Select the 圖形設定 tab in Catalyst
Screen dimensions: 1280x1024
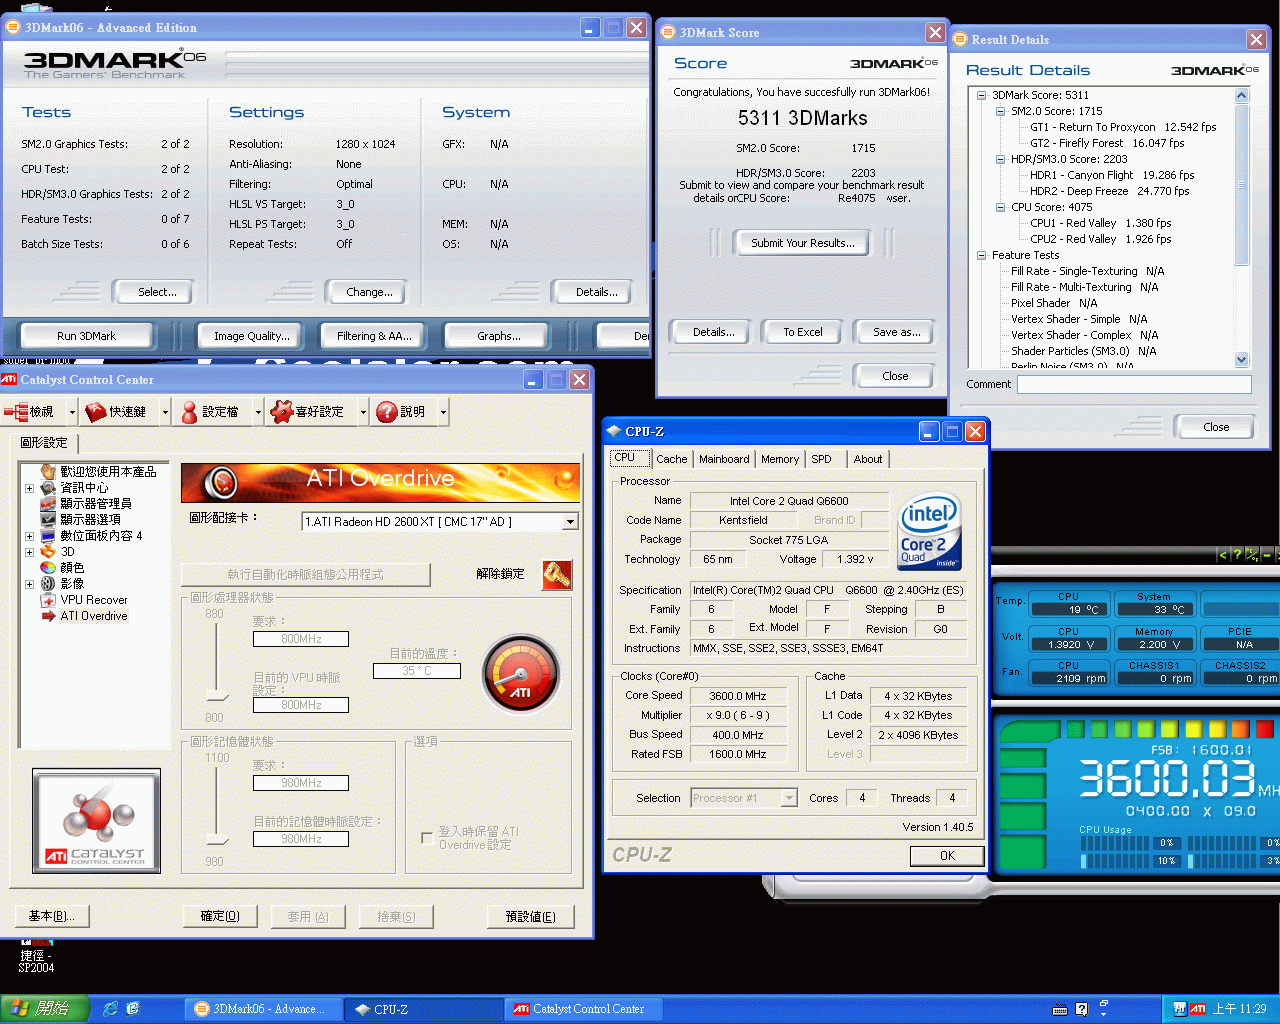[44, 442]
